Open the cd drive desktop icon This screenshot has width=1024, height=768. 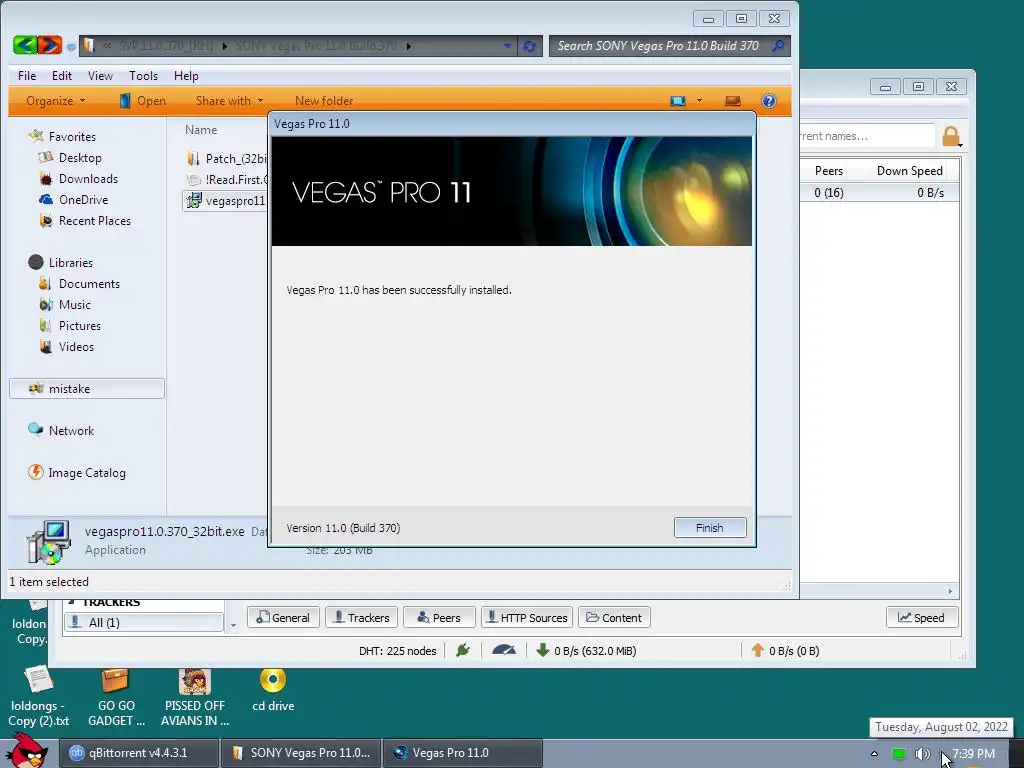tap(273, 690)
